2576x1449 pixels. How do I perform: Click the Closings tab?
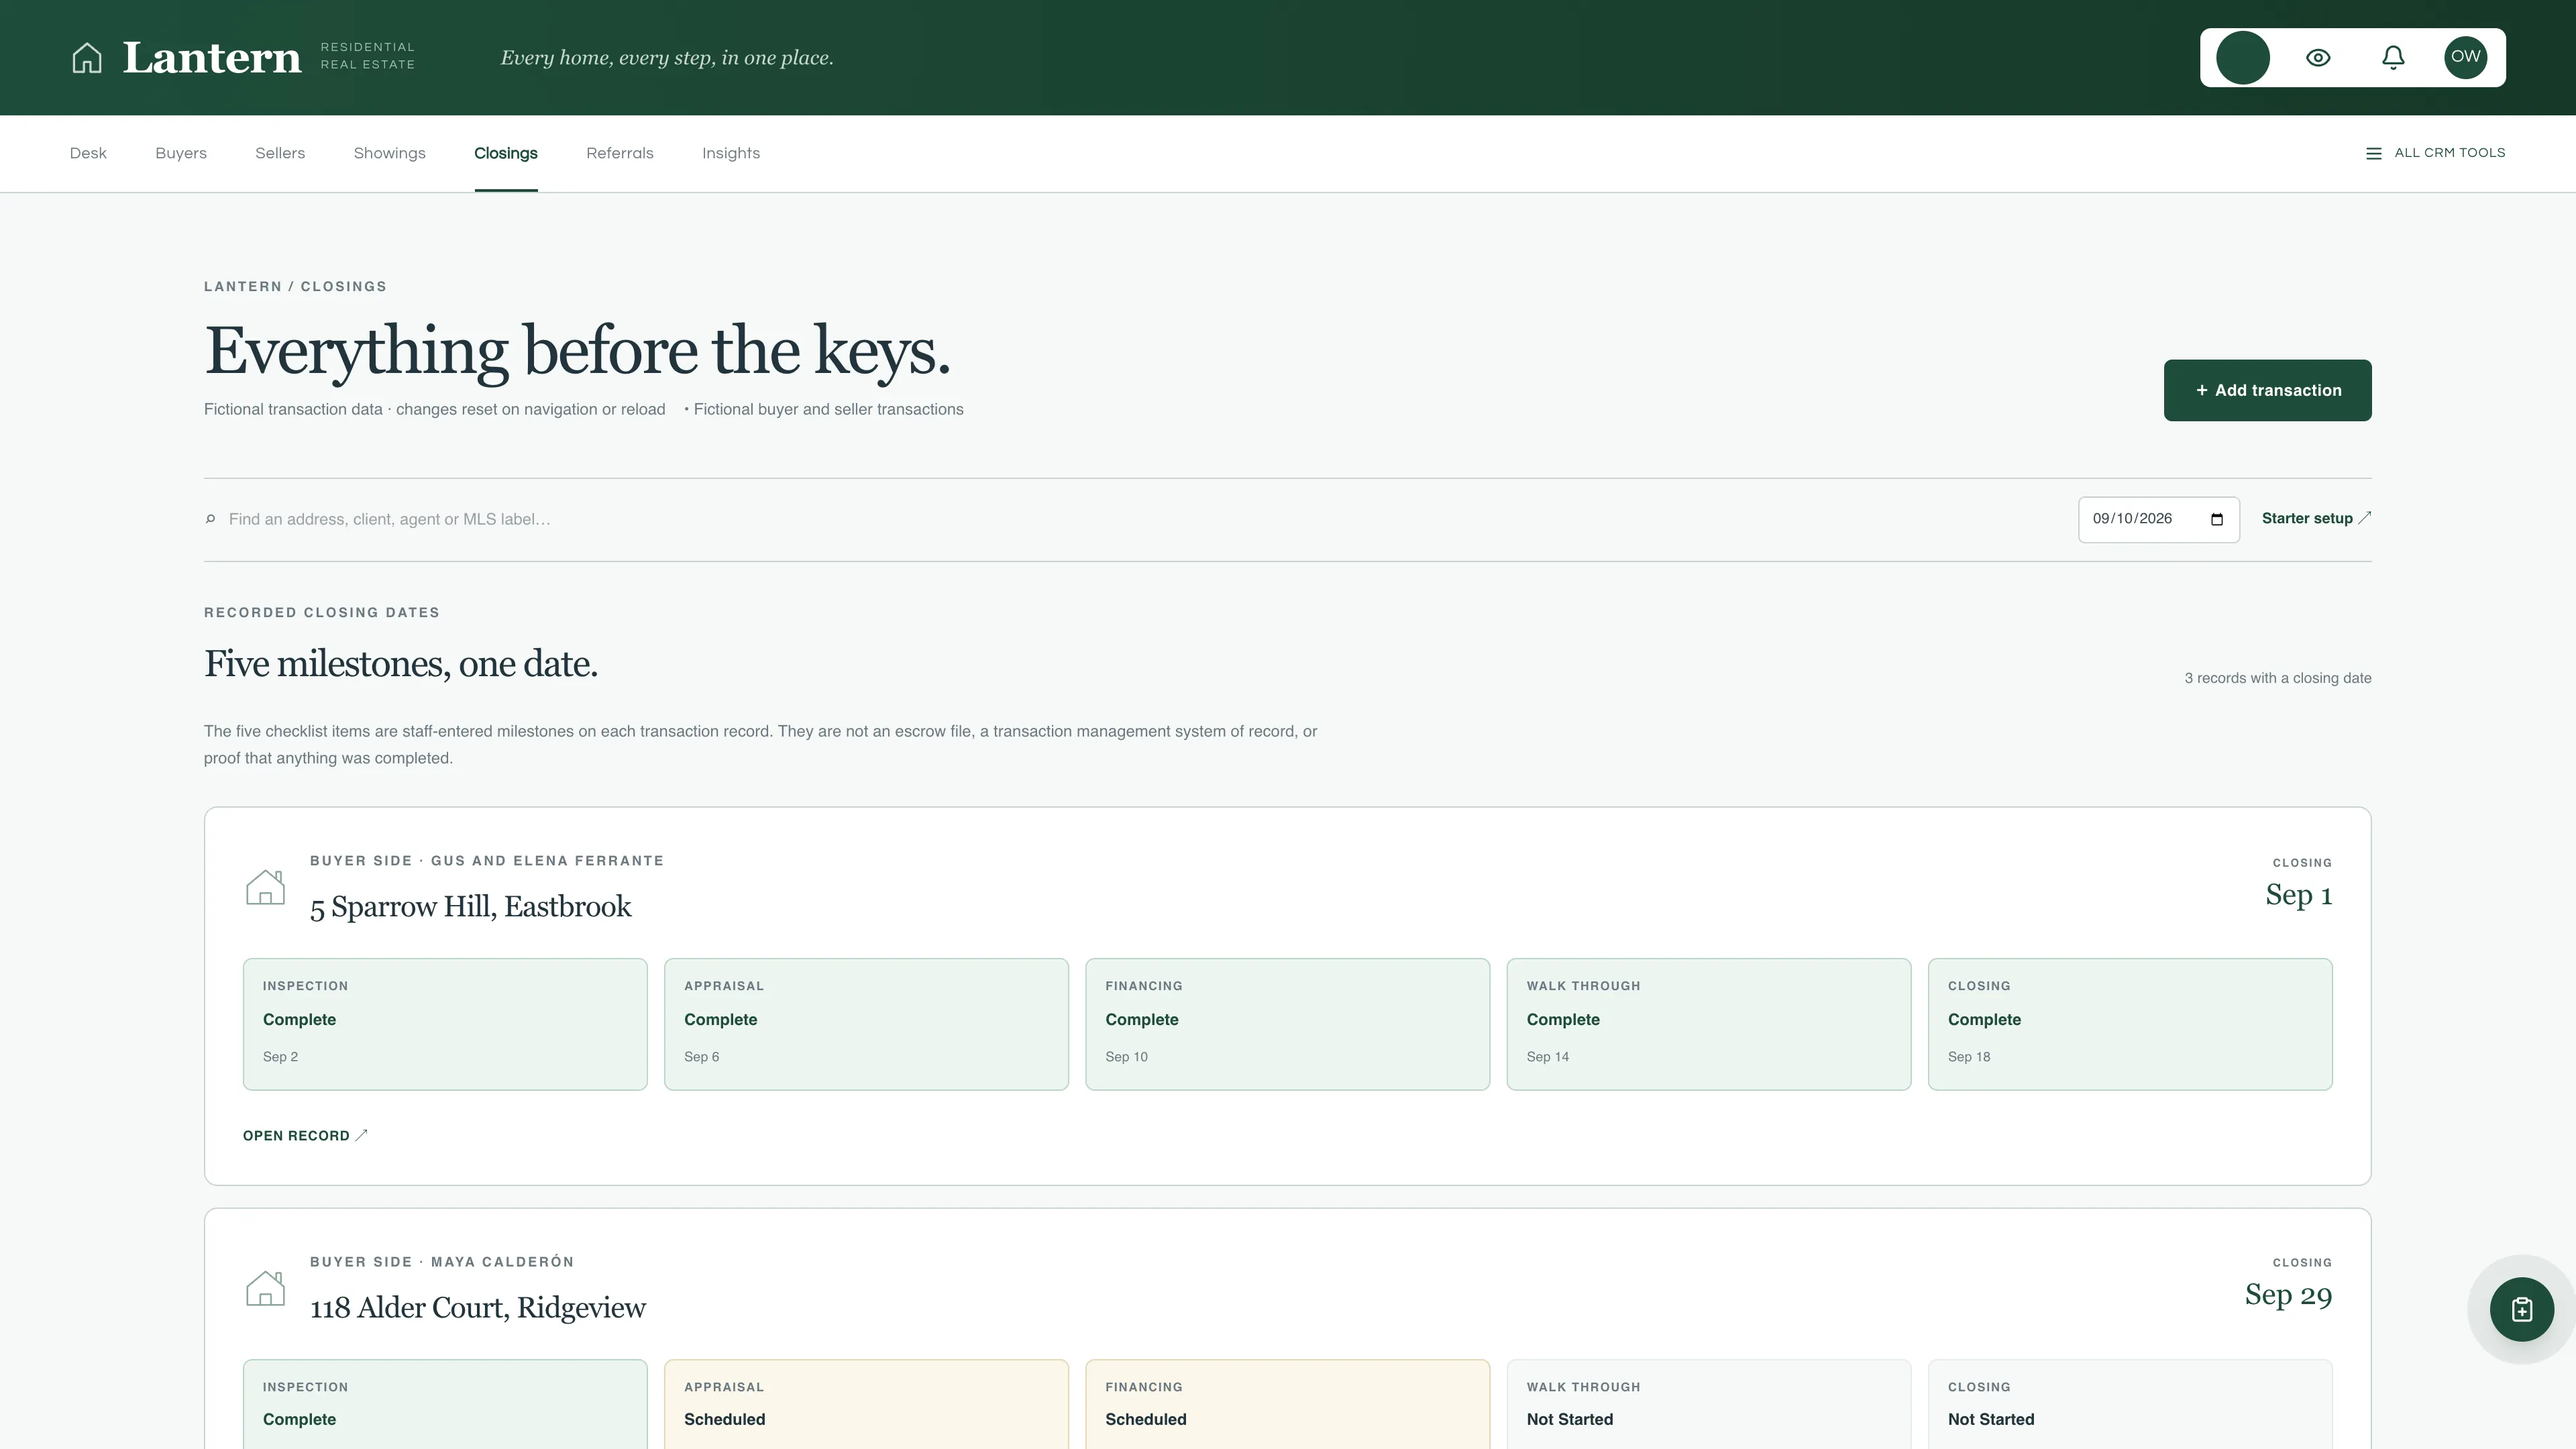(x=506, y=153)
